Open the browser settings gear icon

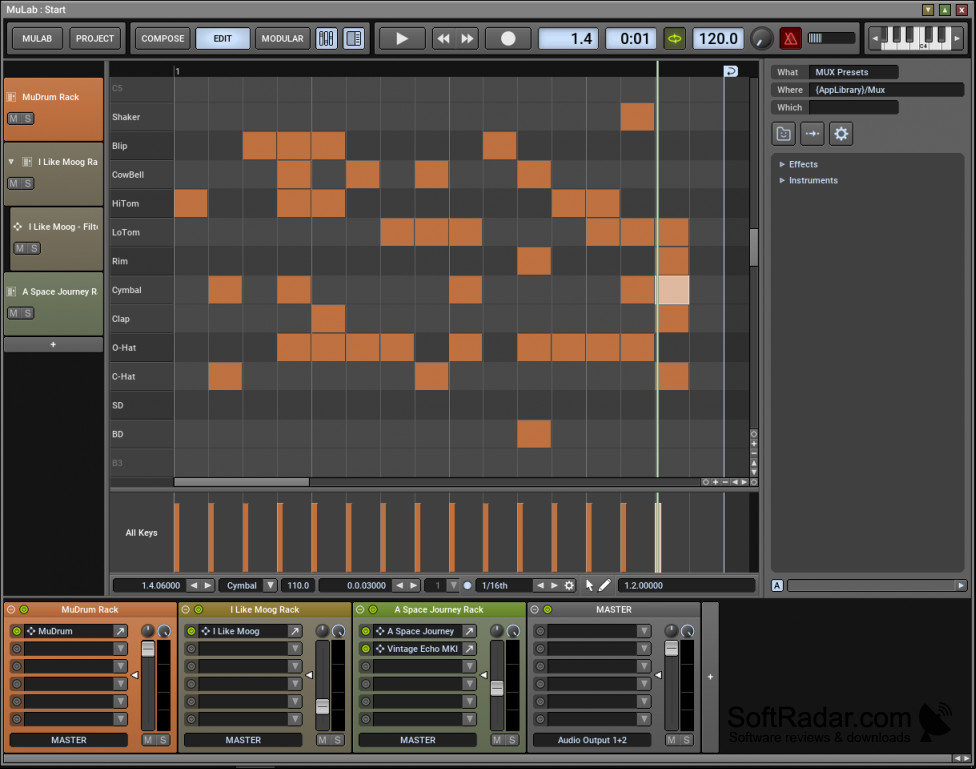point(841,134)
